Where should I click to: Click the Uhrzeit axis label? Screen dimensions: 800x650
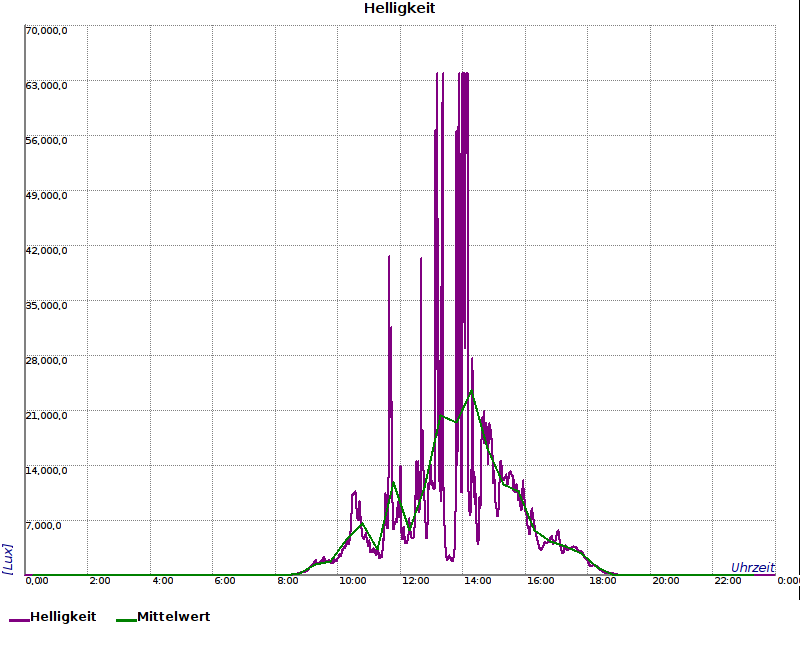click(x=753, y=567)
